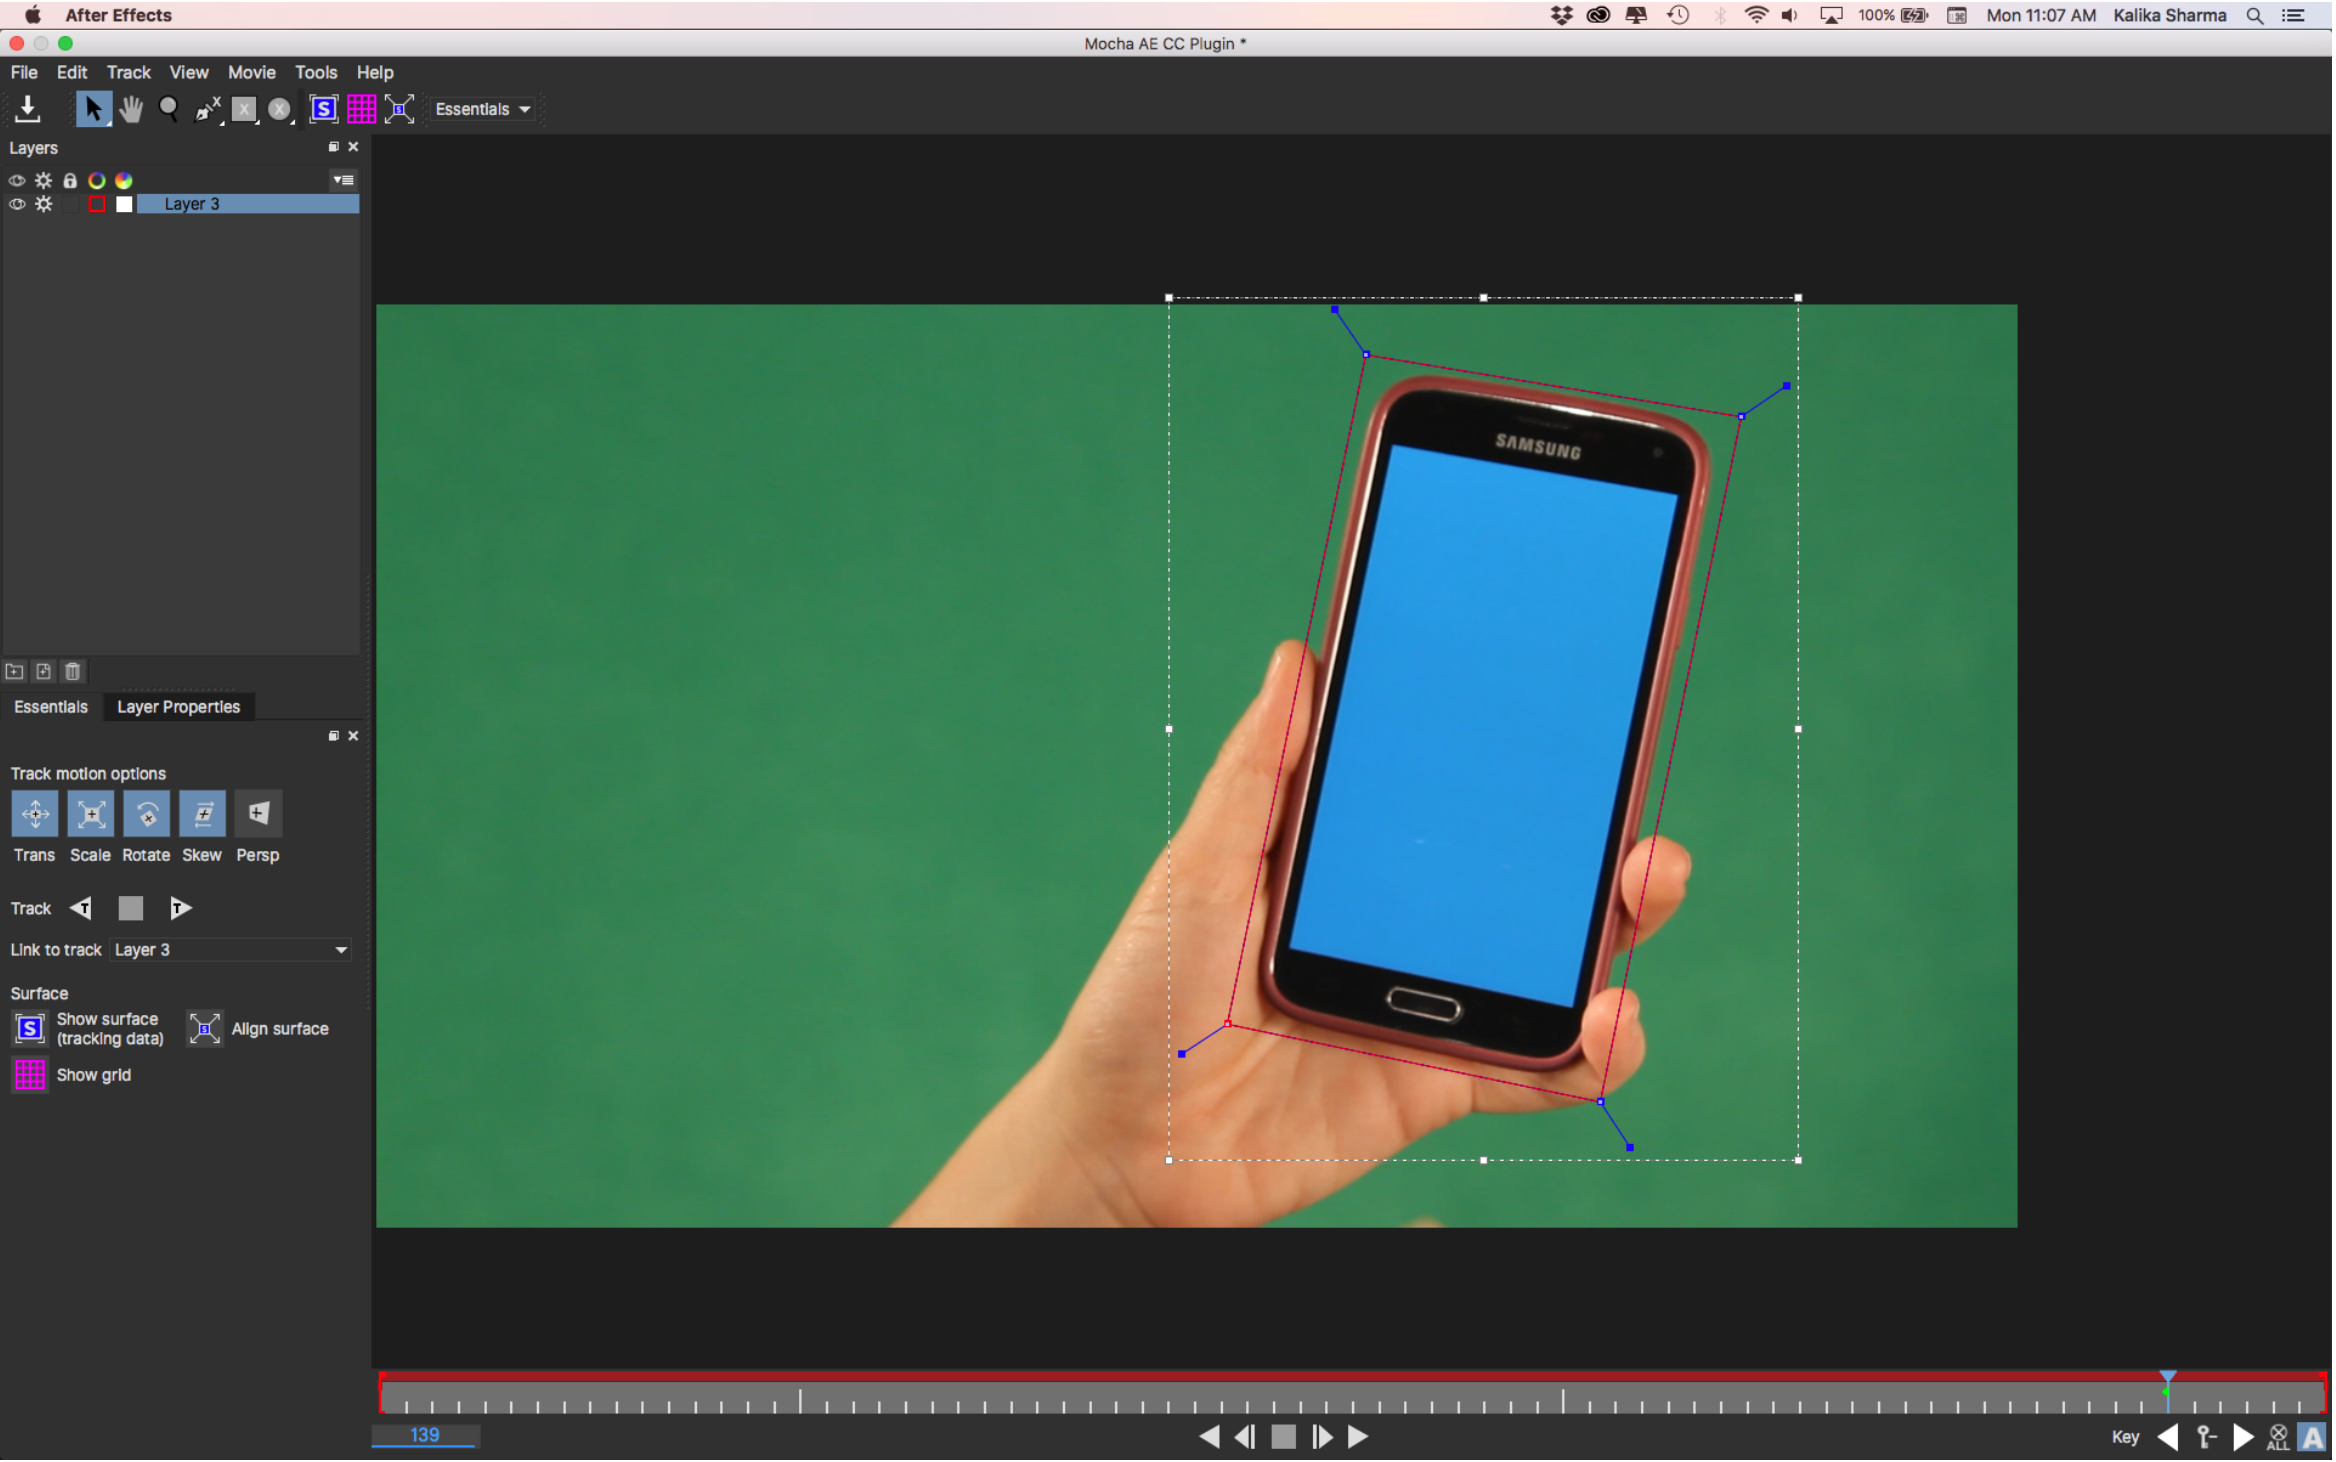Image resolution: width=2336 pixels, height=1462 pixels.
Task: Delete layer with trash icon
Action: tap(72, 673)
